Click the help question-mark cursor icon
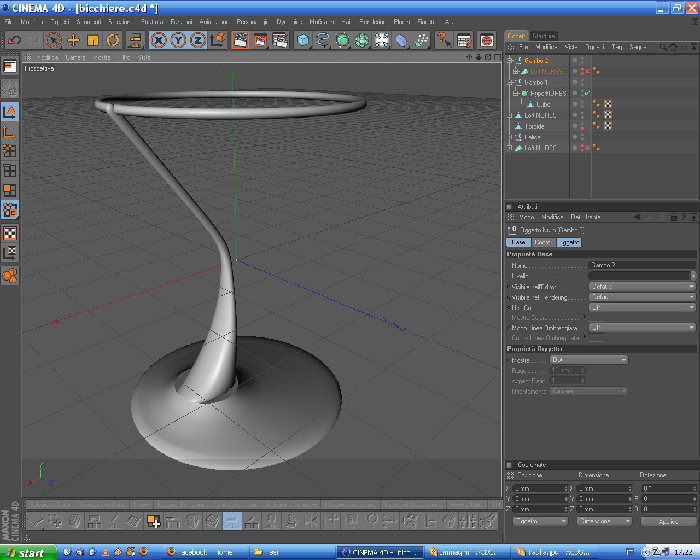700x560 pixels. click(x=444, y=41)
